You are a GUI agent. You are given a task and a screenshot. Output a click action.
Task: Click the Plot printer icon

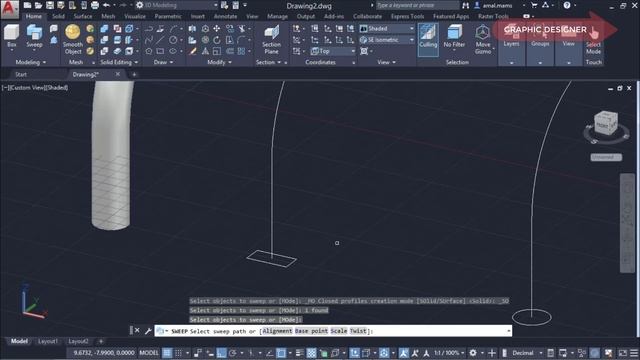click(x=95, y=5)
